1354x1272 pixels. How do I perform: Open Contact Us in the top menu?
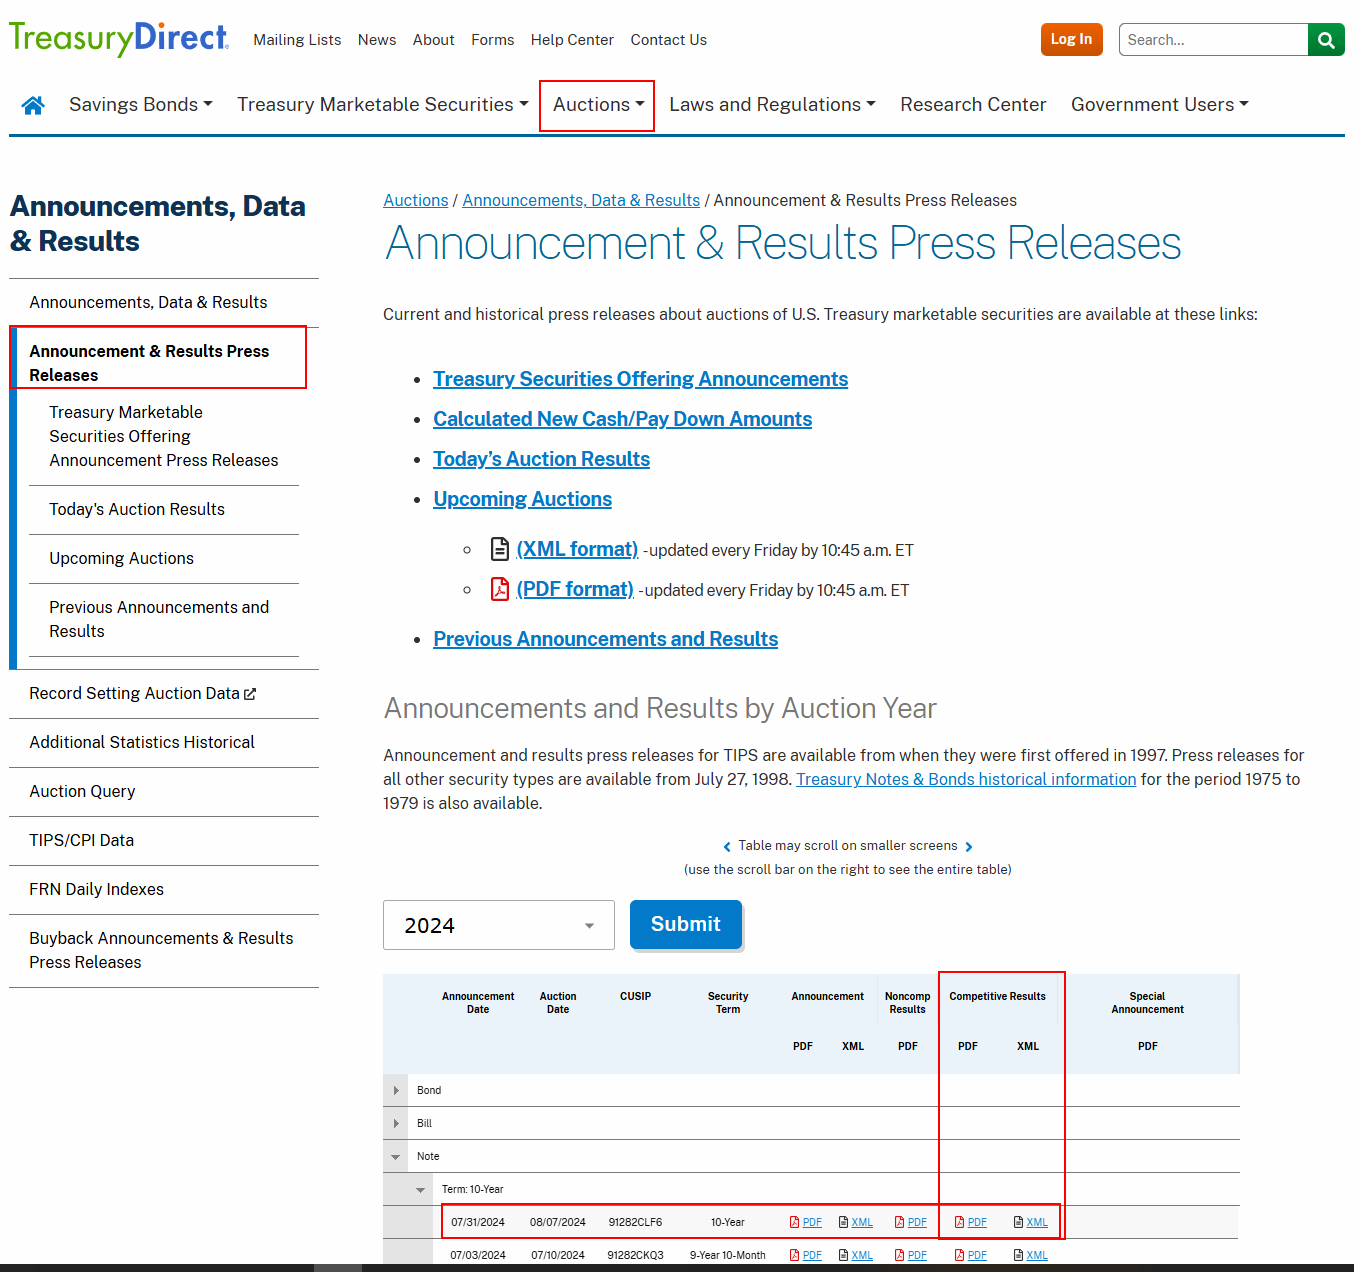pos(669,40)
